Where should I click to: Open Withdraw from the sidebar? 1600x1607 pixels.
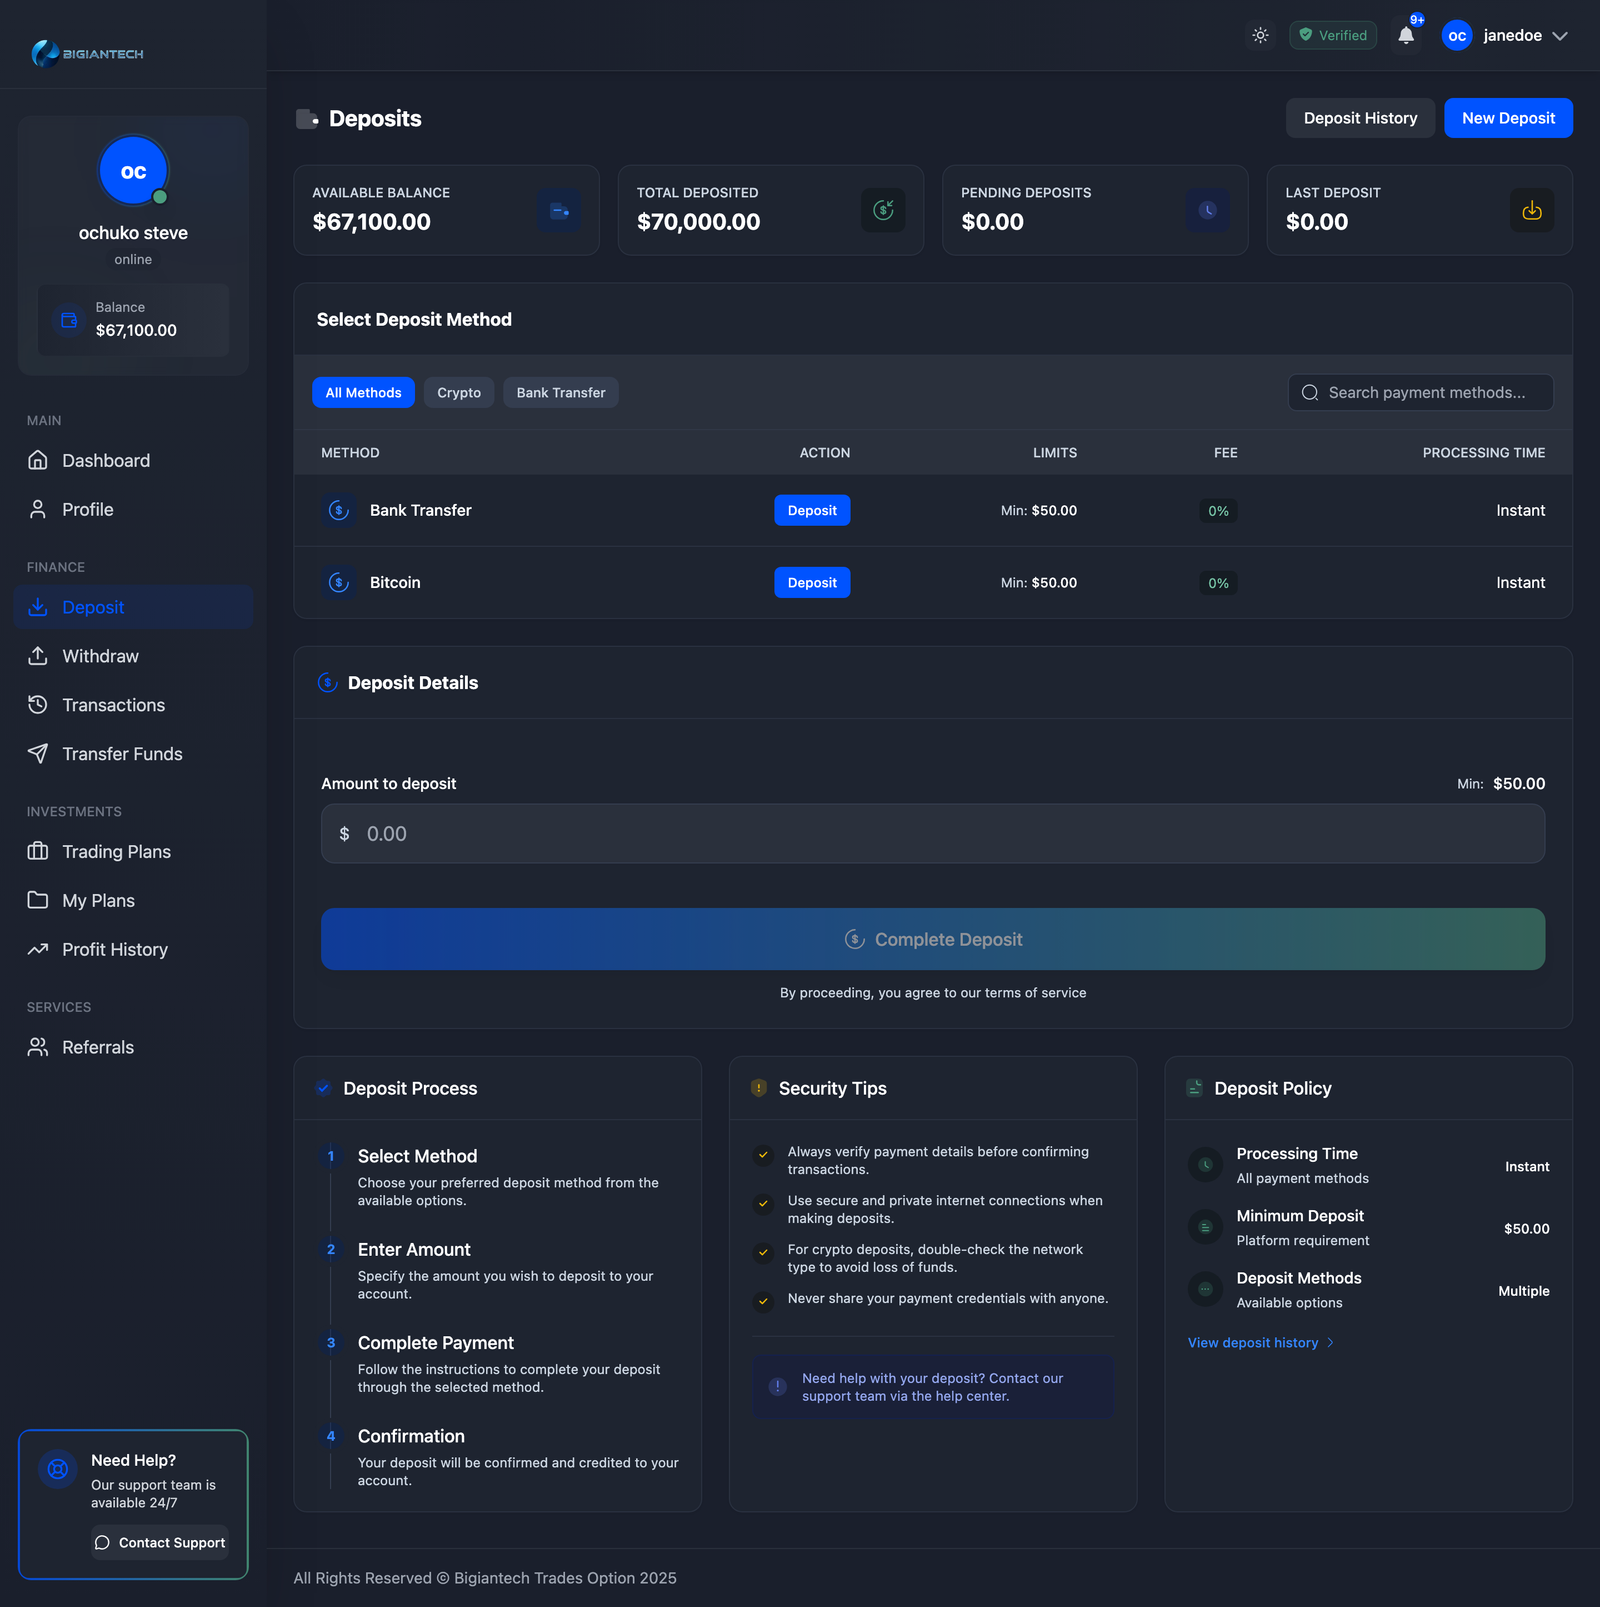coord(100,656)
